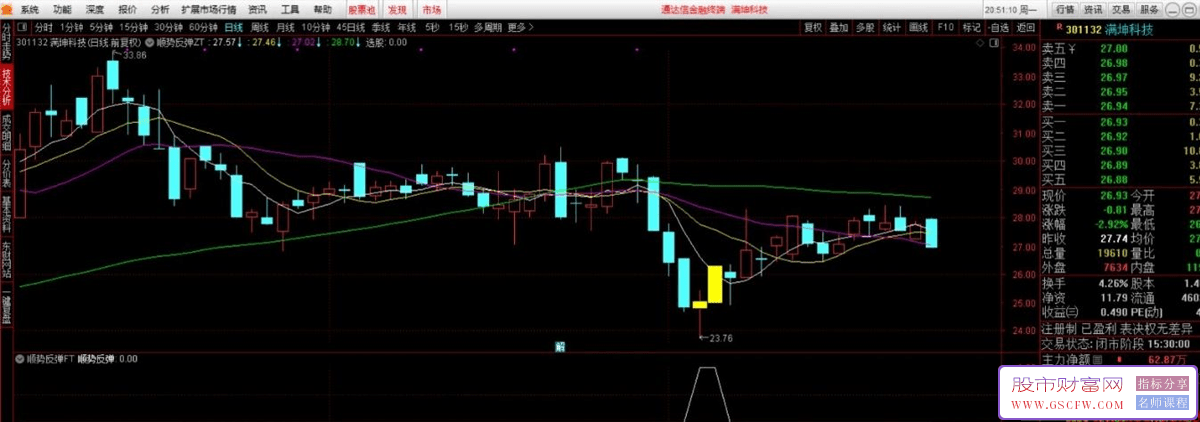
Task: Expand the 更多 periods list
Action: pos(519,27)
